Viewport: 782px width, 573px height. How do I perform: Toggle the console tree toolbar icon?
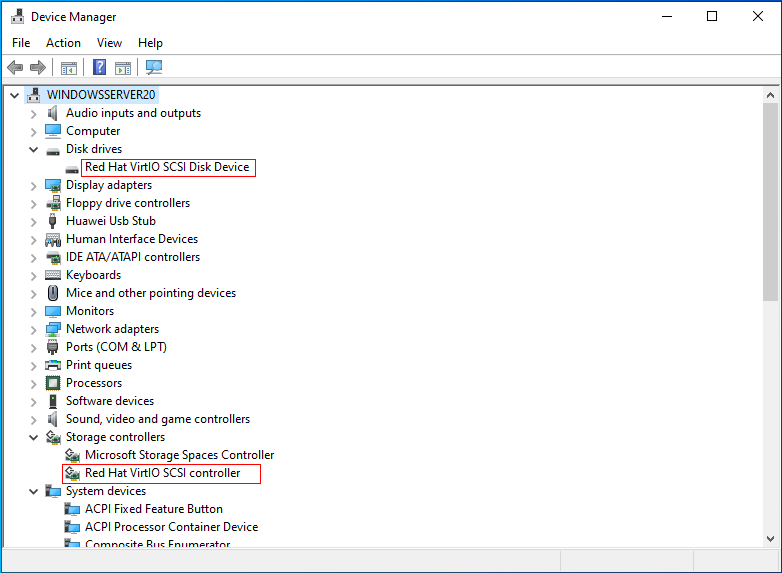click(x=69, y=68)
